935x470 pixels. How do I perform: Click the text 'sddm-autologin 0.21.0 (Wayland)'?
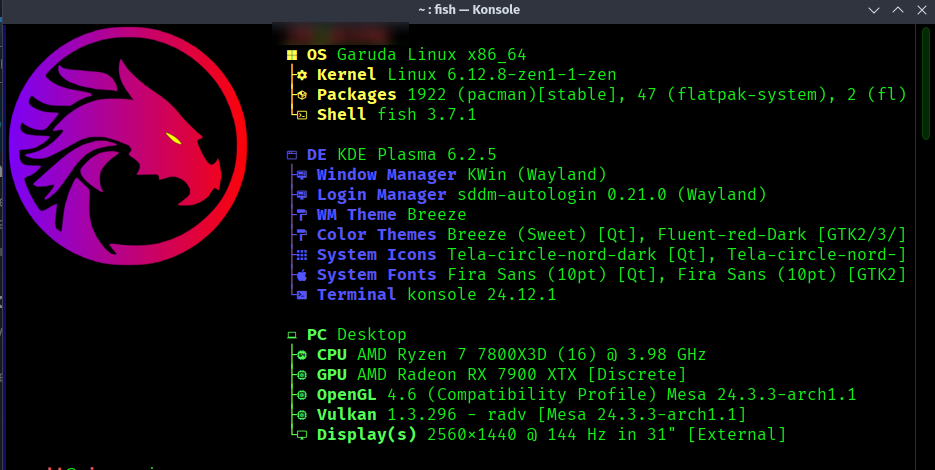612,194
